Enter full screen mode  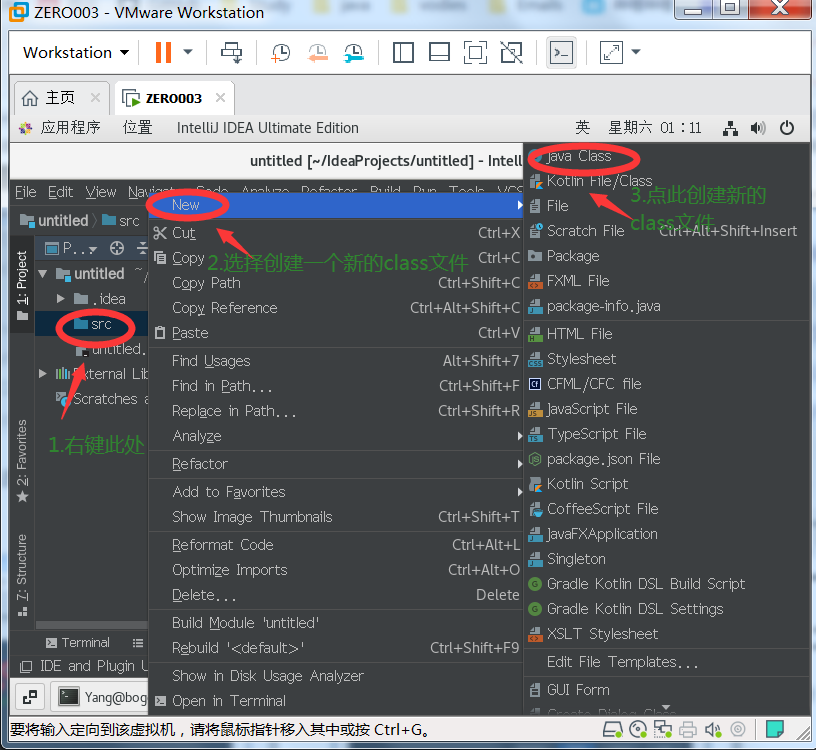(476, 52)
